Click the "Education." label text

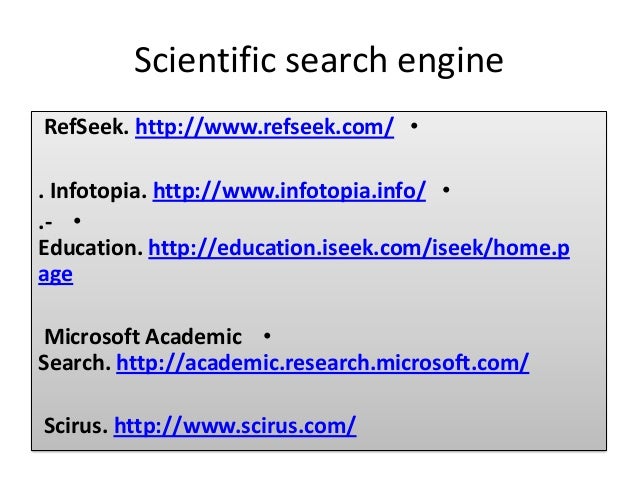pos(89,248)
